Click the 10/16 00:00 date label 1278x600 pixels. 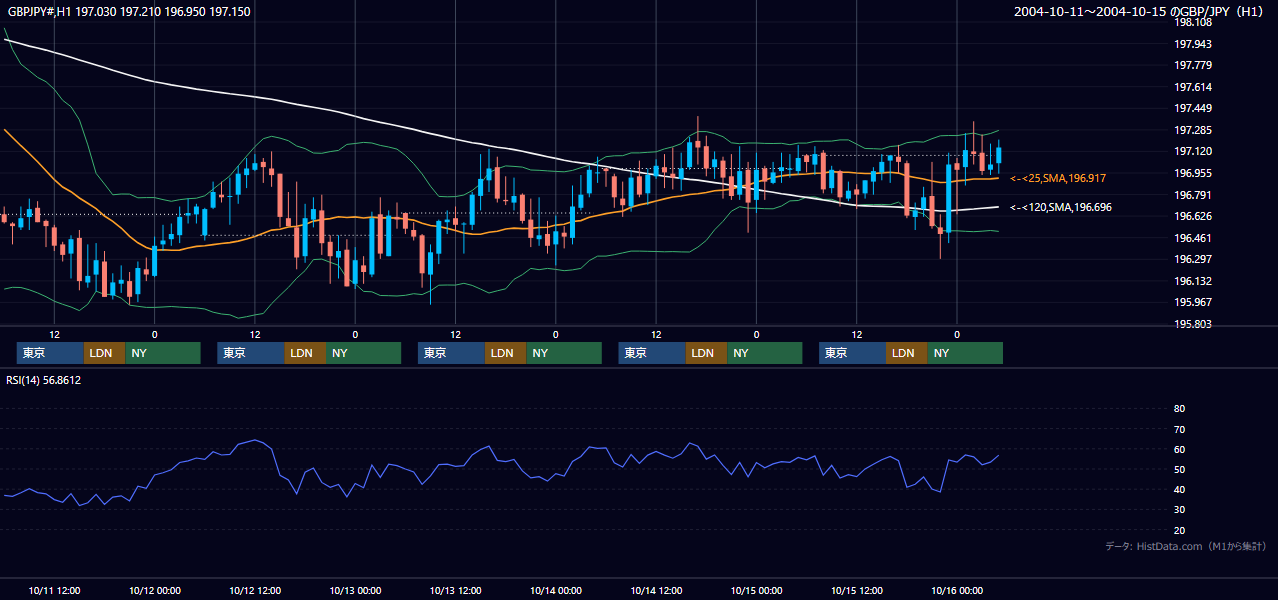pos(957,590)
